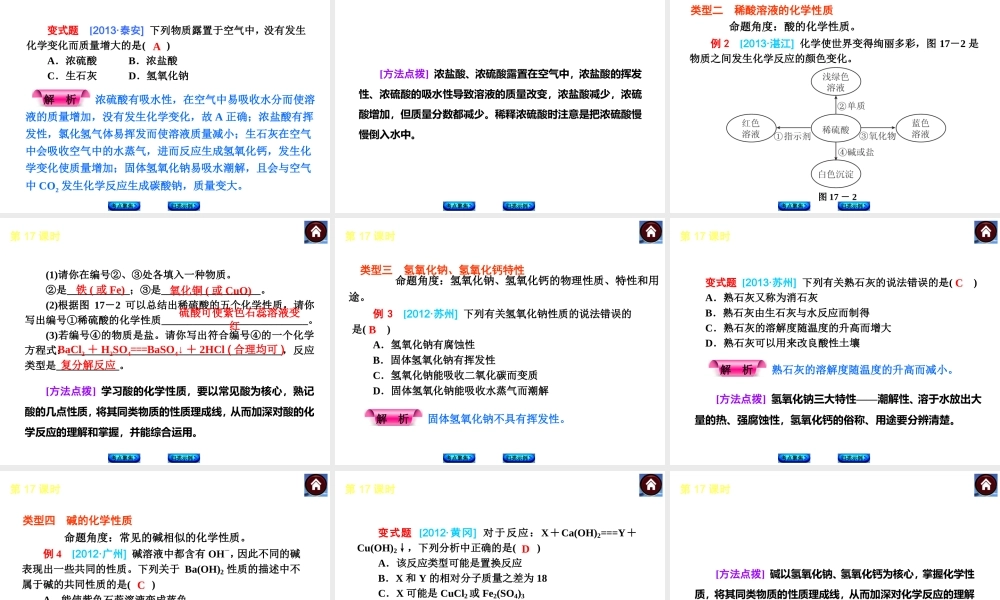Screen dimensions: 1000x600
Task: Click option A. 氢氧化钠有腐蚀性
Action: point(424,344)
